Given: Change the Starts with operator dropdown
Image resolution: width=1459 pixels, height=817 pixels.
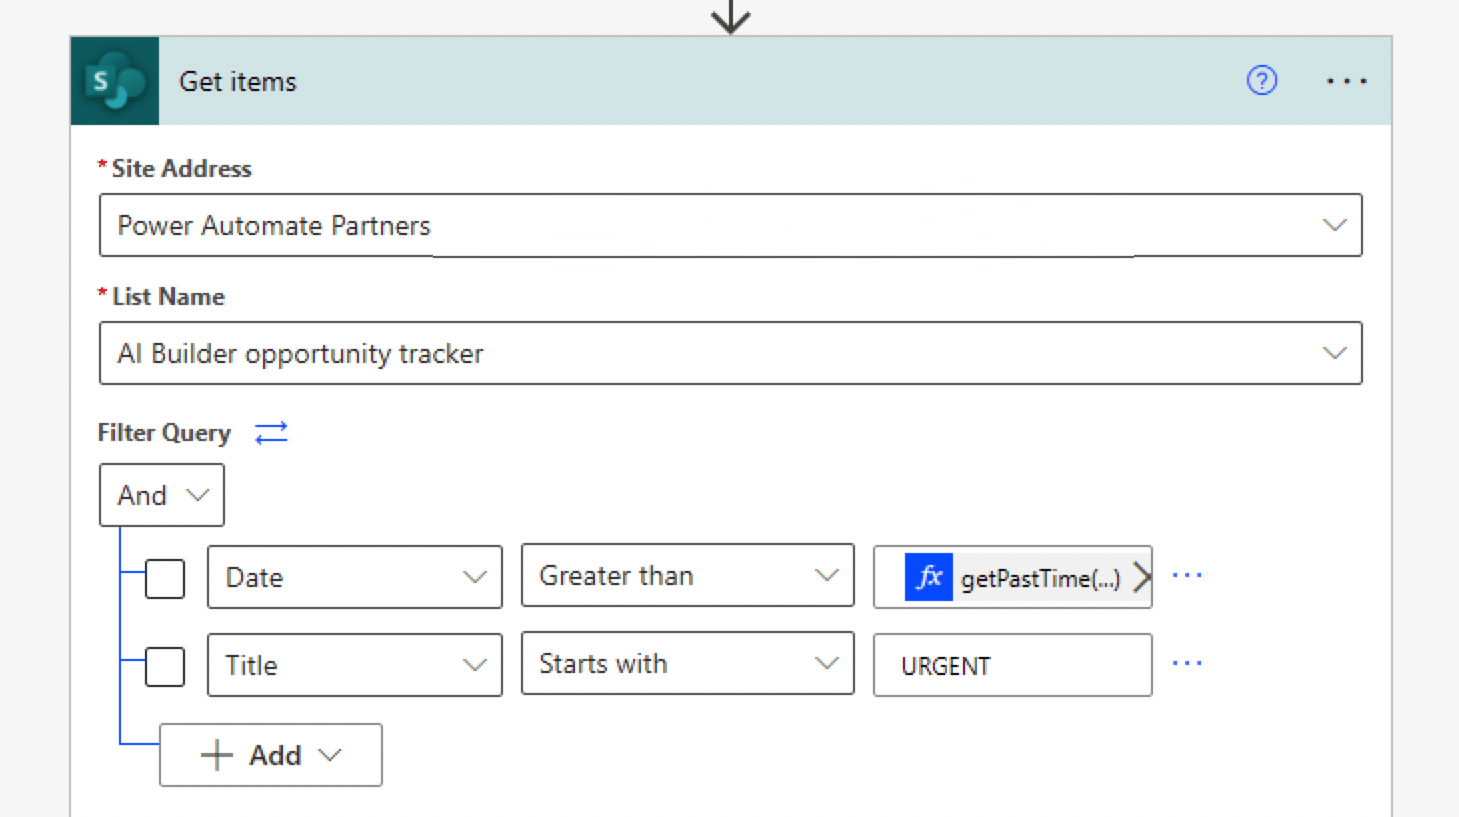Looking at the screenshot, I should point(687,664).
